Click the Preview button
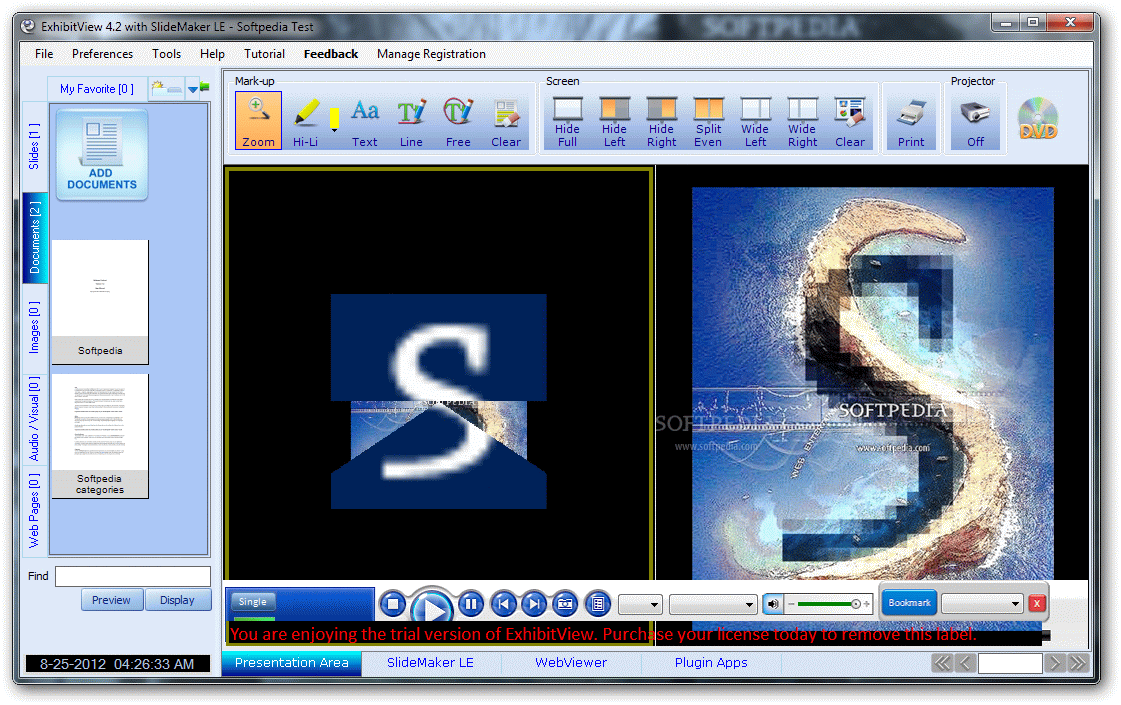1121x705 pixels. (112, 600)
